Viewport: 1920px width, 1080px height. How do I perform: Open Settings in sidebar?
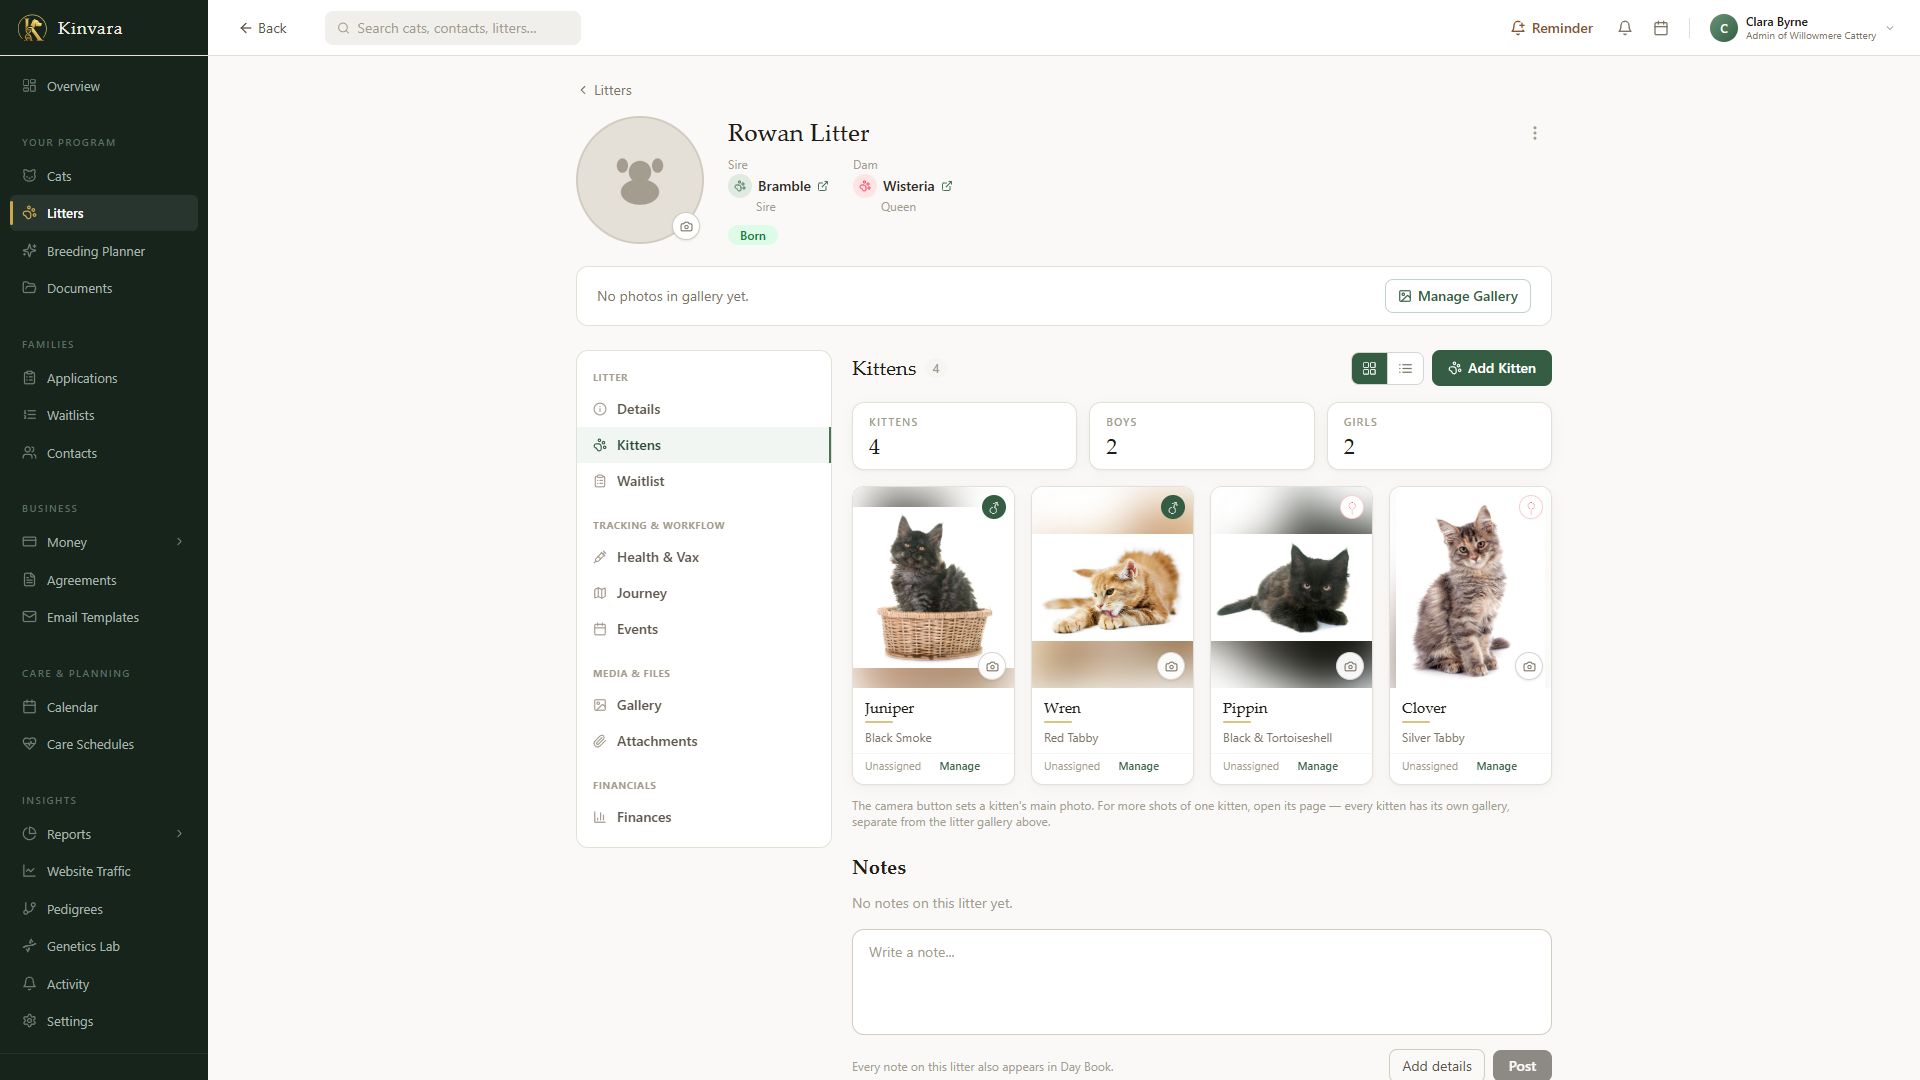[104, 1021]
